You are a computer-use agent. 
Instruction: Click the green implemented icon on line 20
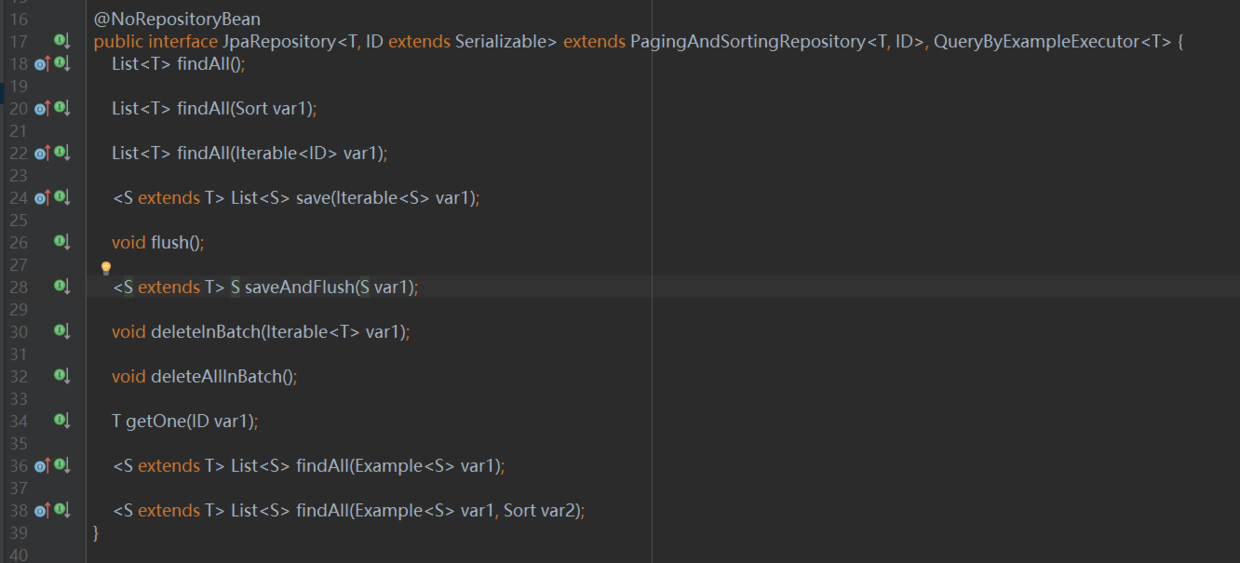61,108
